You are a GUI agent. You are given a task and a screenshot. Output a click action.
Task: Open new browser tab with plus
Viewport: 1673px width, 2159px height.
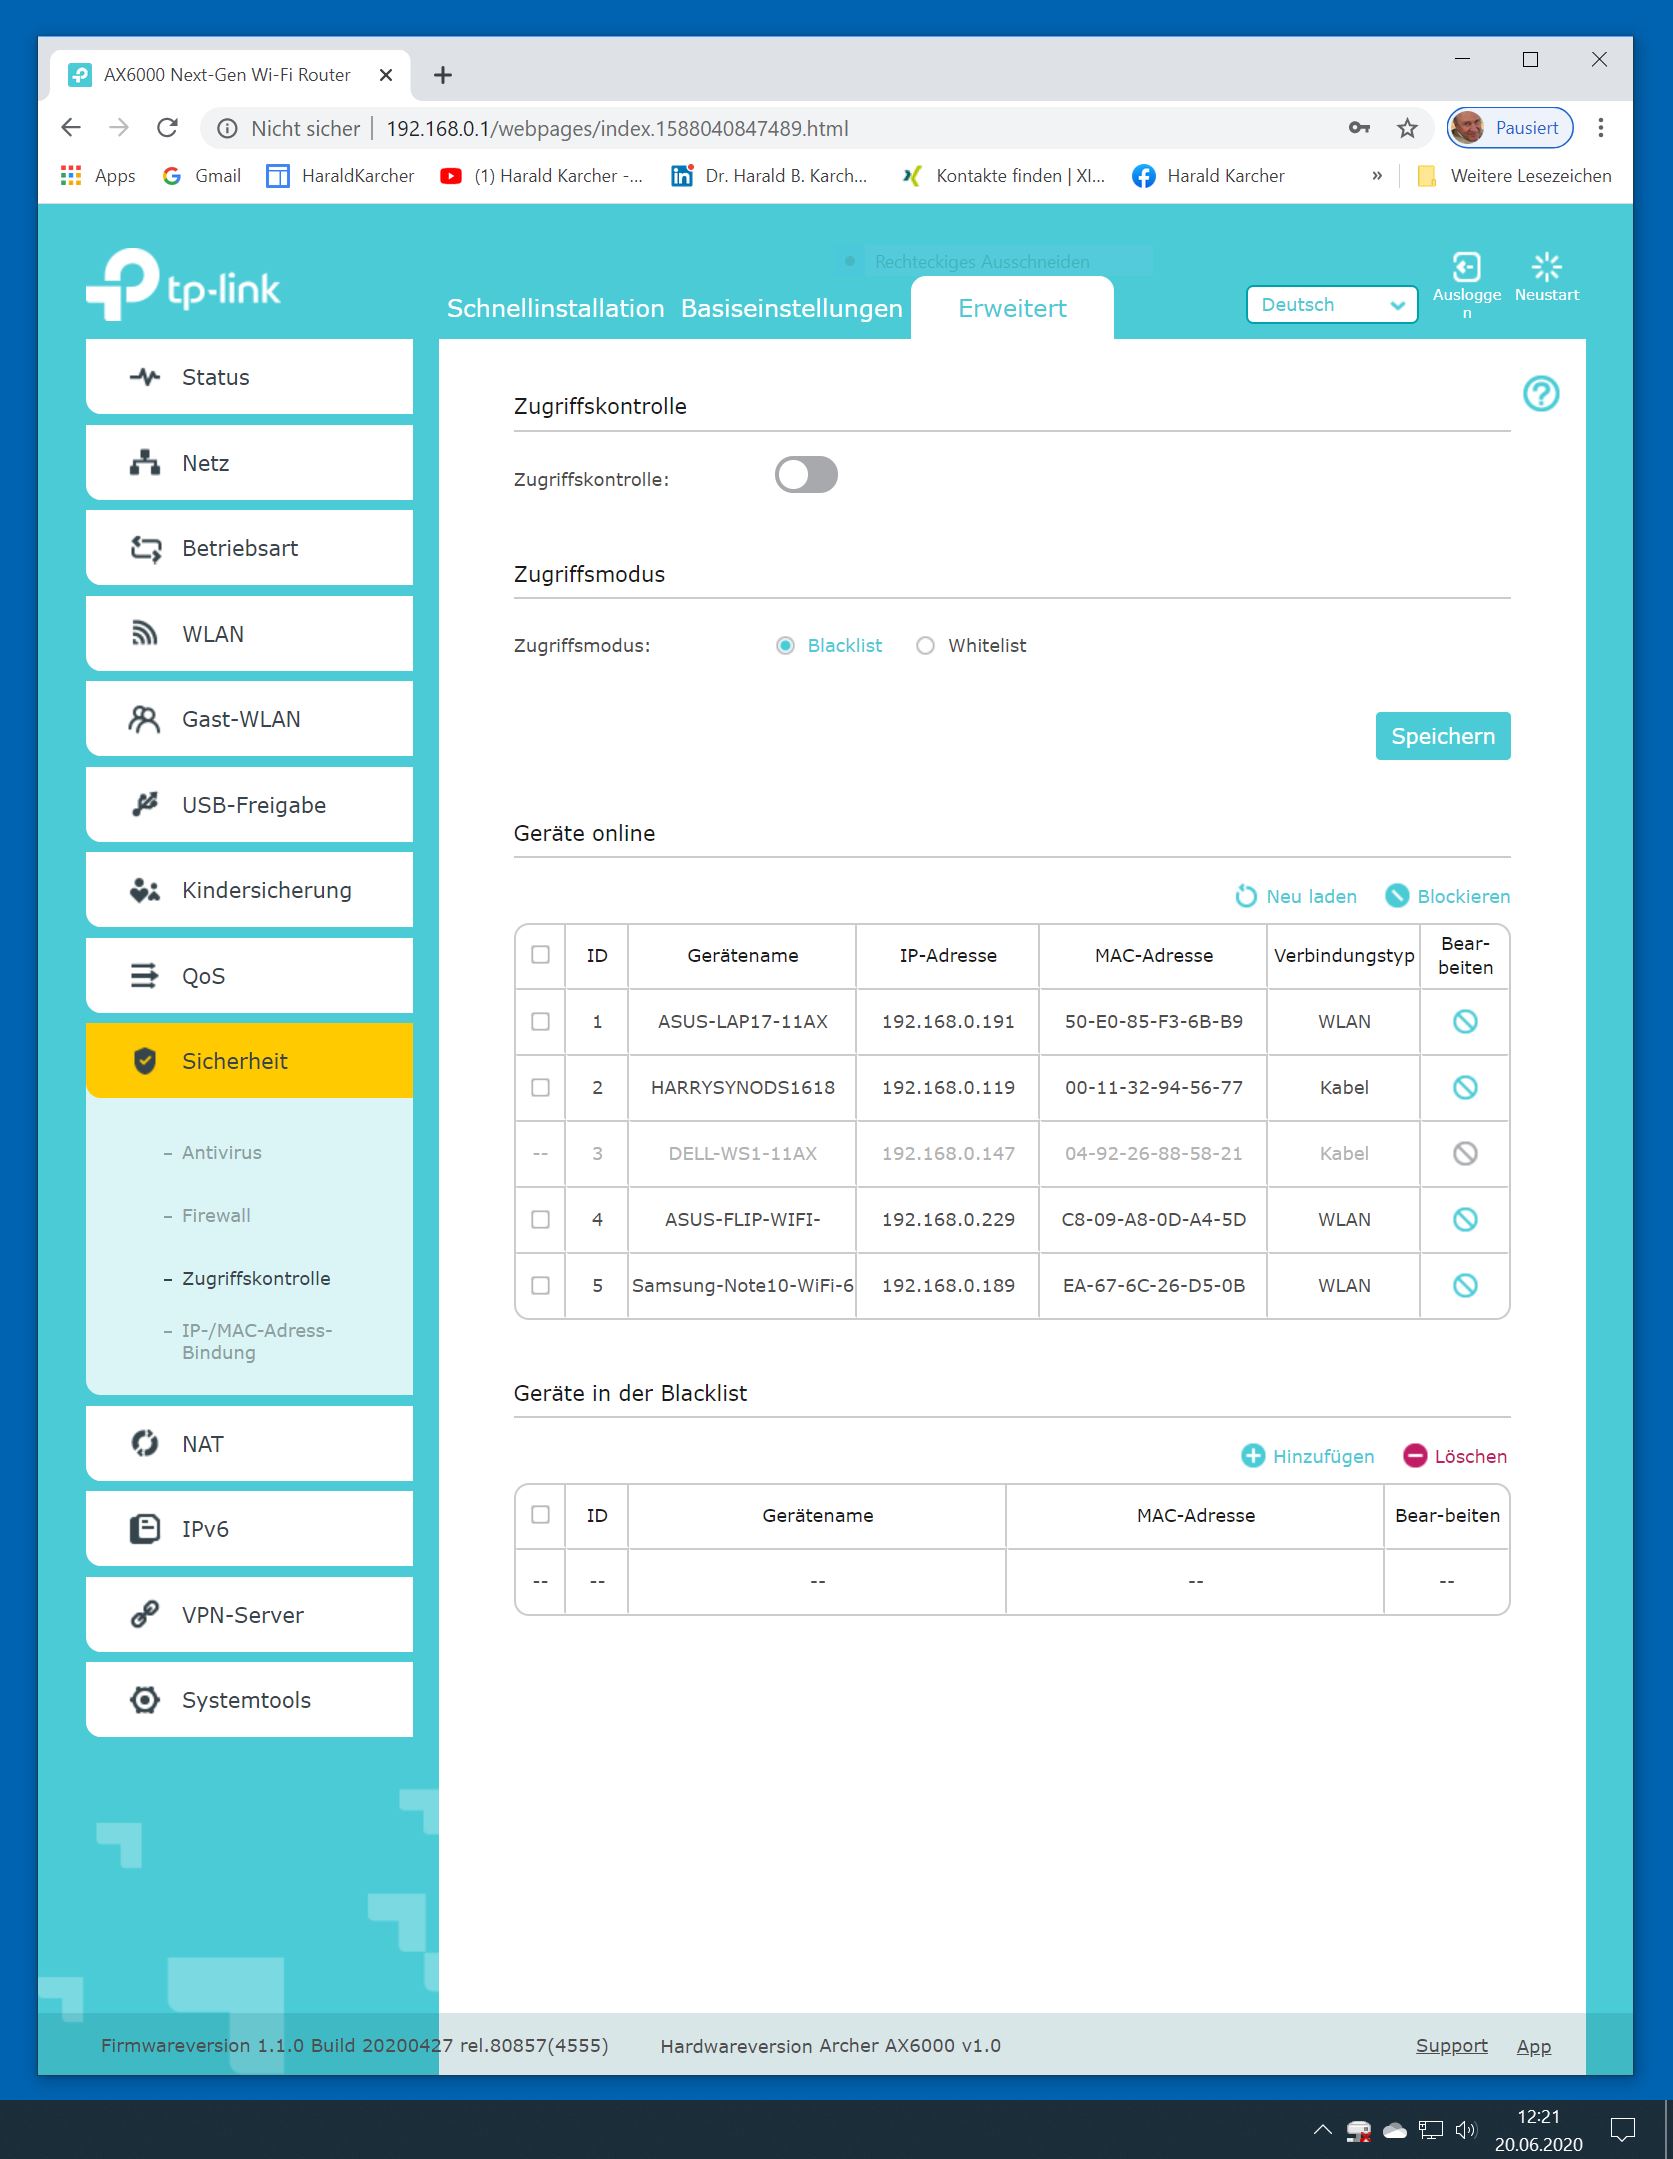(x=443, y=75)
